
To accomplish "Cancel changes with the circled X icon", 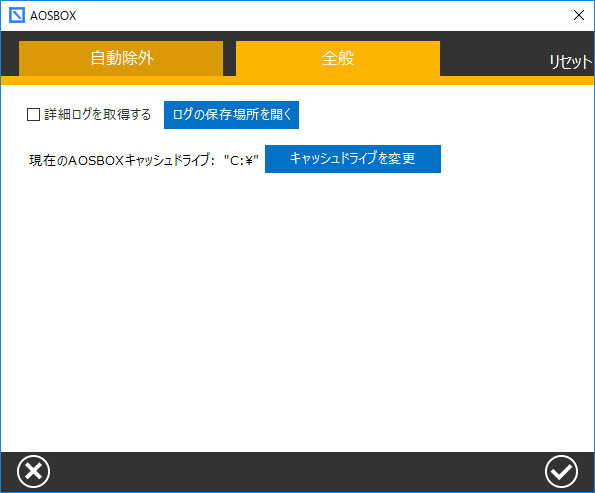I will 33,471.
